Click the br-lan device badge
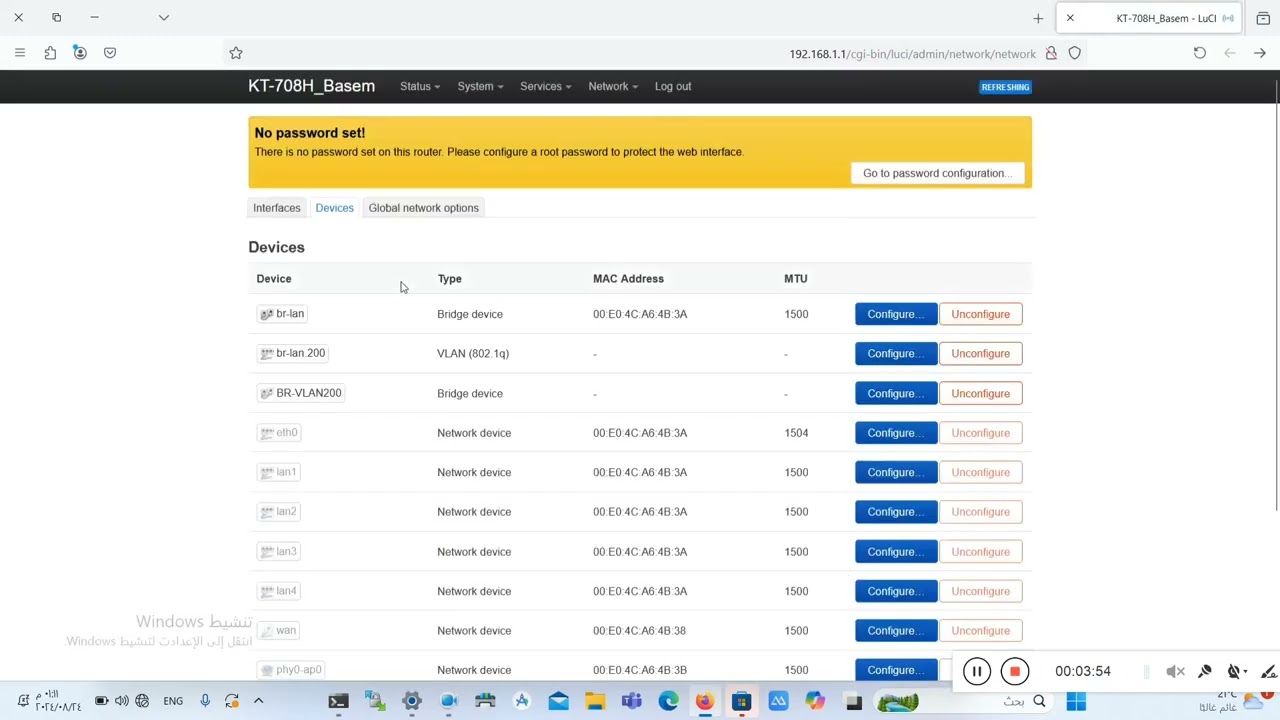 [x=282, y=314]
